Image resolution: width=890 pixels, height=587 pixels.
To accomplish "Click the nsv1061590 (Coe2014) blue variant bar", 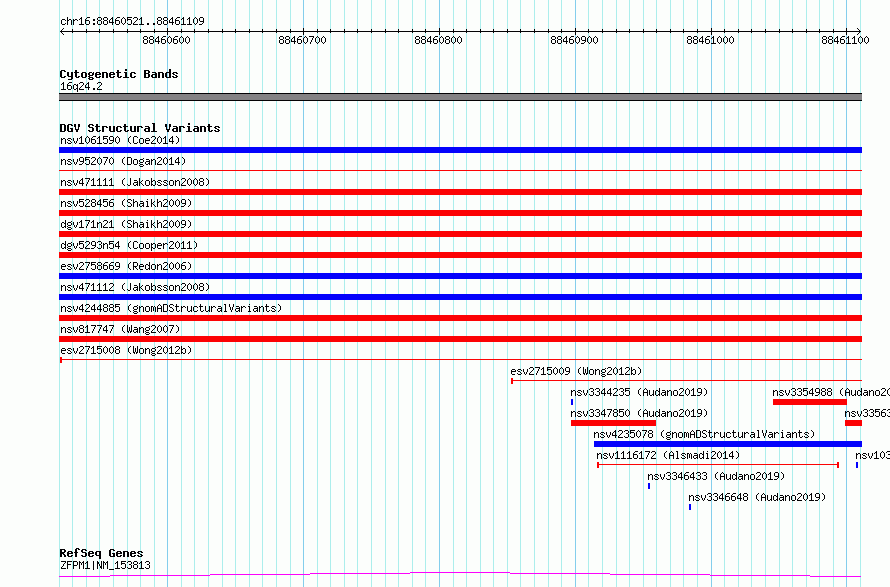I will (460, 150).
